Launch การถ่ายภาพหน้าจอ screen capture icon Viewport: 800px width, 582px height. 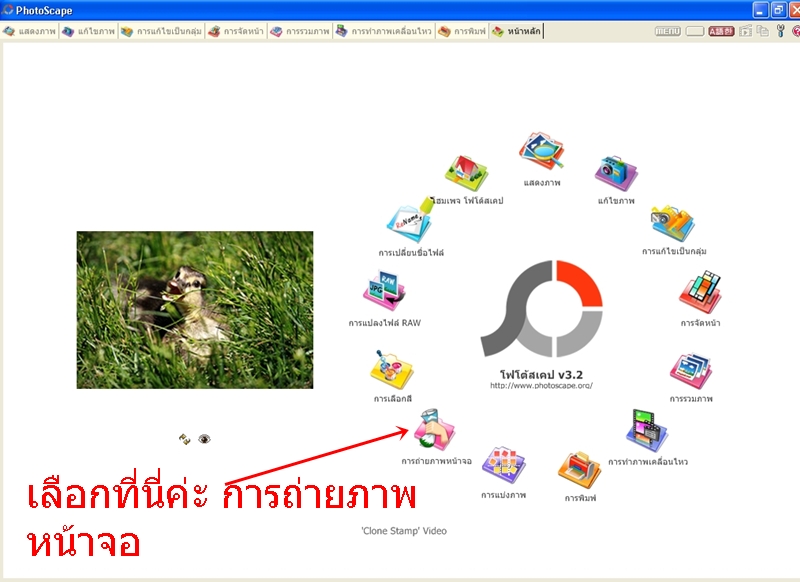[435, 429]
